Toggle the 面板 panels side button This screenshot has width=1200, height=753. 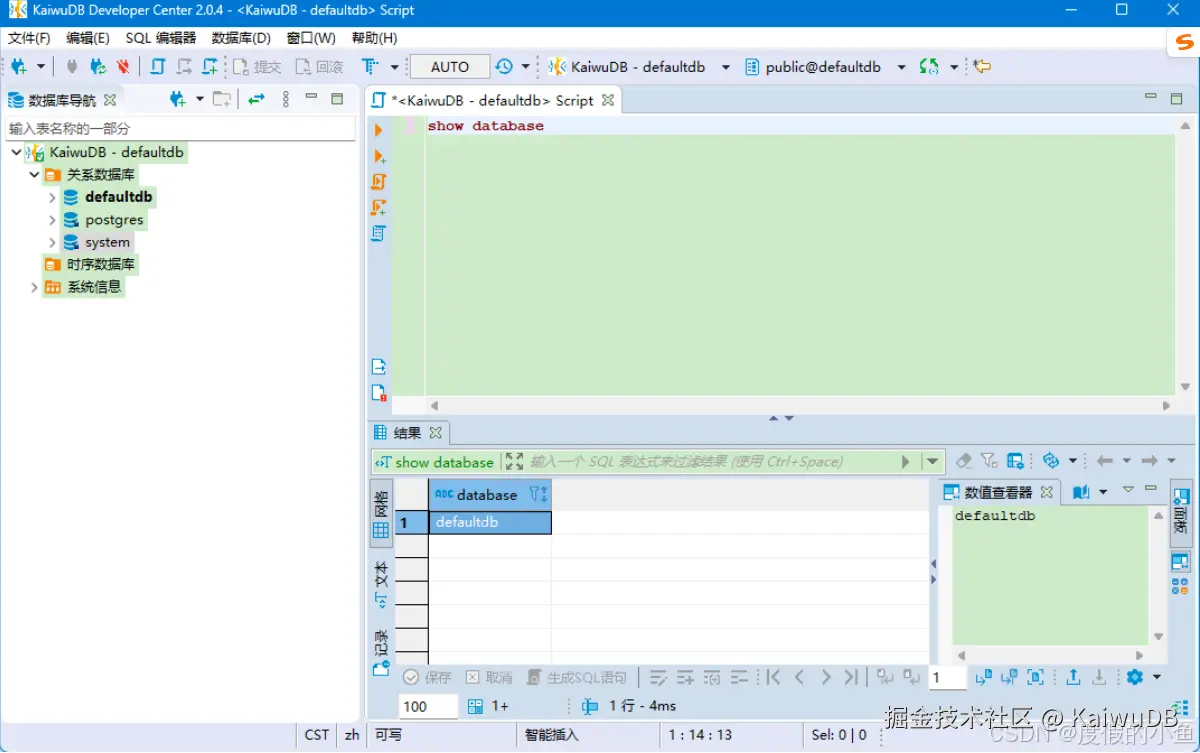(x=1181, y=511)
